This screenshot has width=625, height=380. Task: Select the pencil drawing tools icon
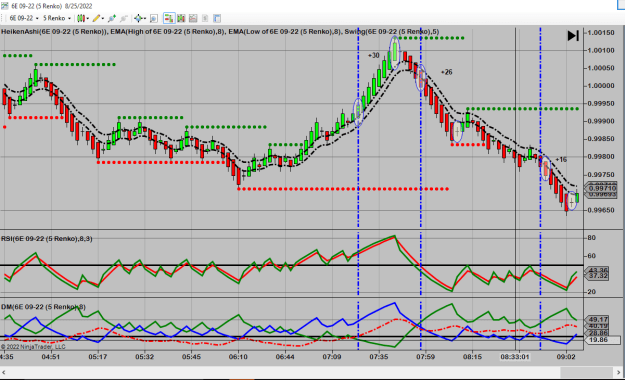pyautogui.click(x=96, y=18)
